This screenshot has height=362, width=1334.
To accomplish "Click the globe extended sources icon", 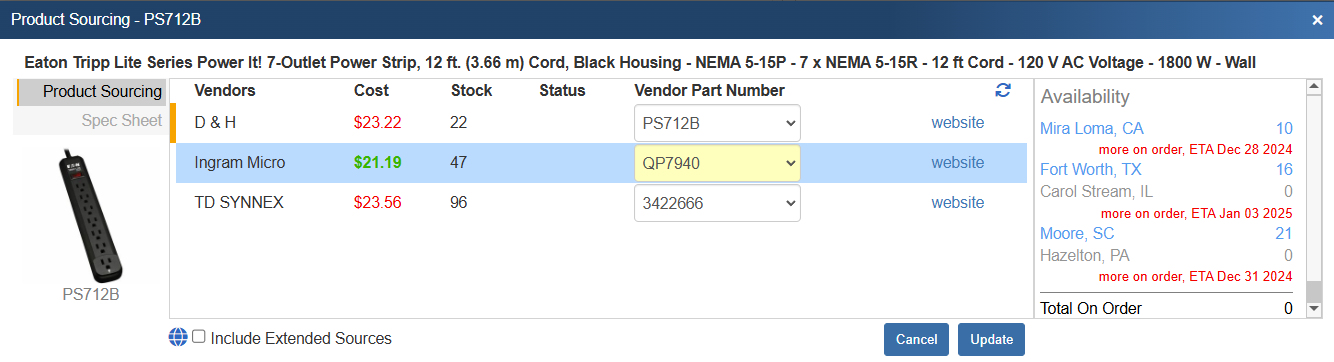I will [x=178, y=338].
